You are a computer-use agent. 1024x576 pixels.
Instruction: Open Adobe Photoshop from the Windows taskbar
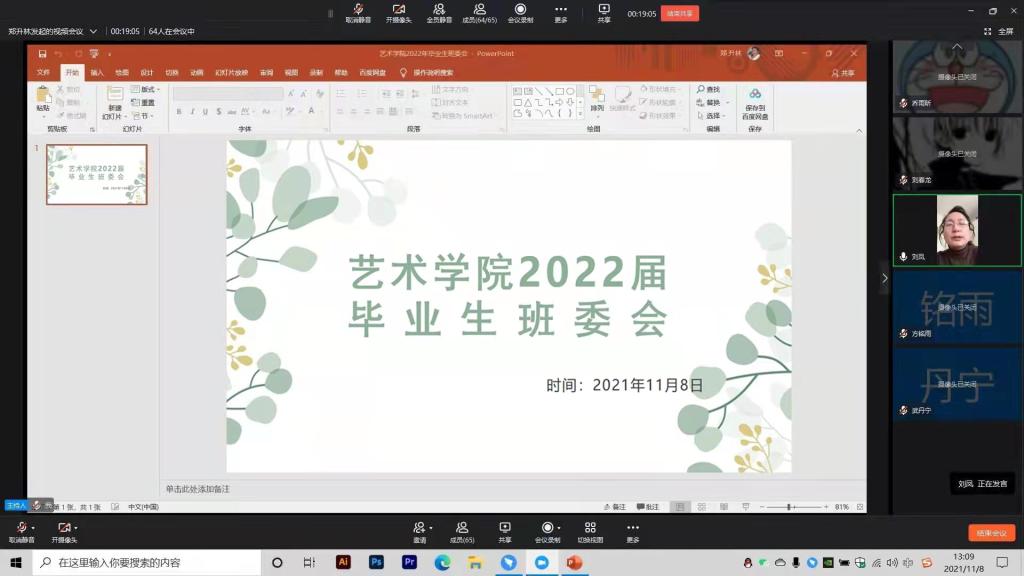click(376, 563)
